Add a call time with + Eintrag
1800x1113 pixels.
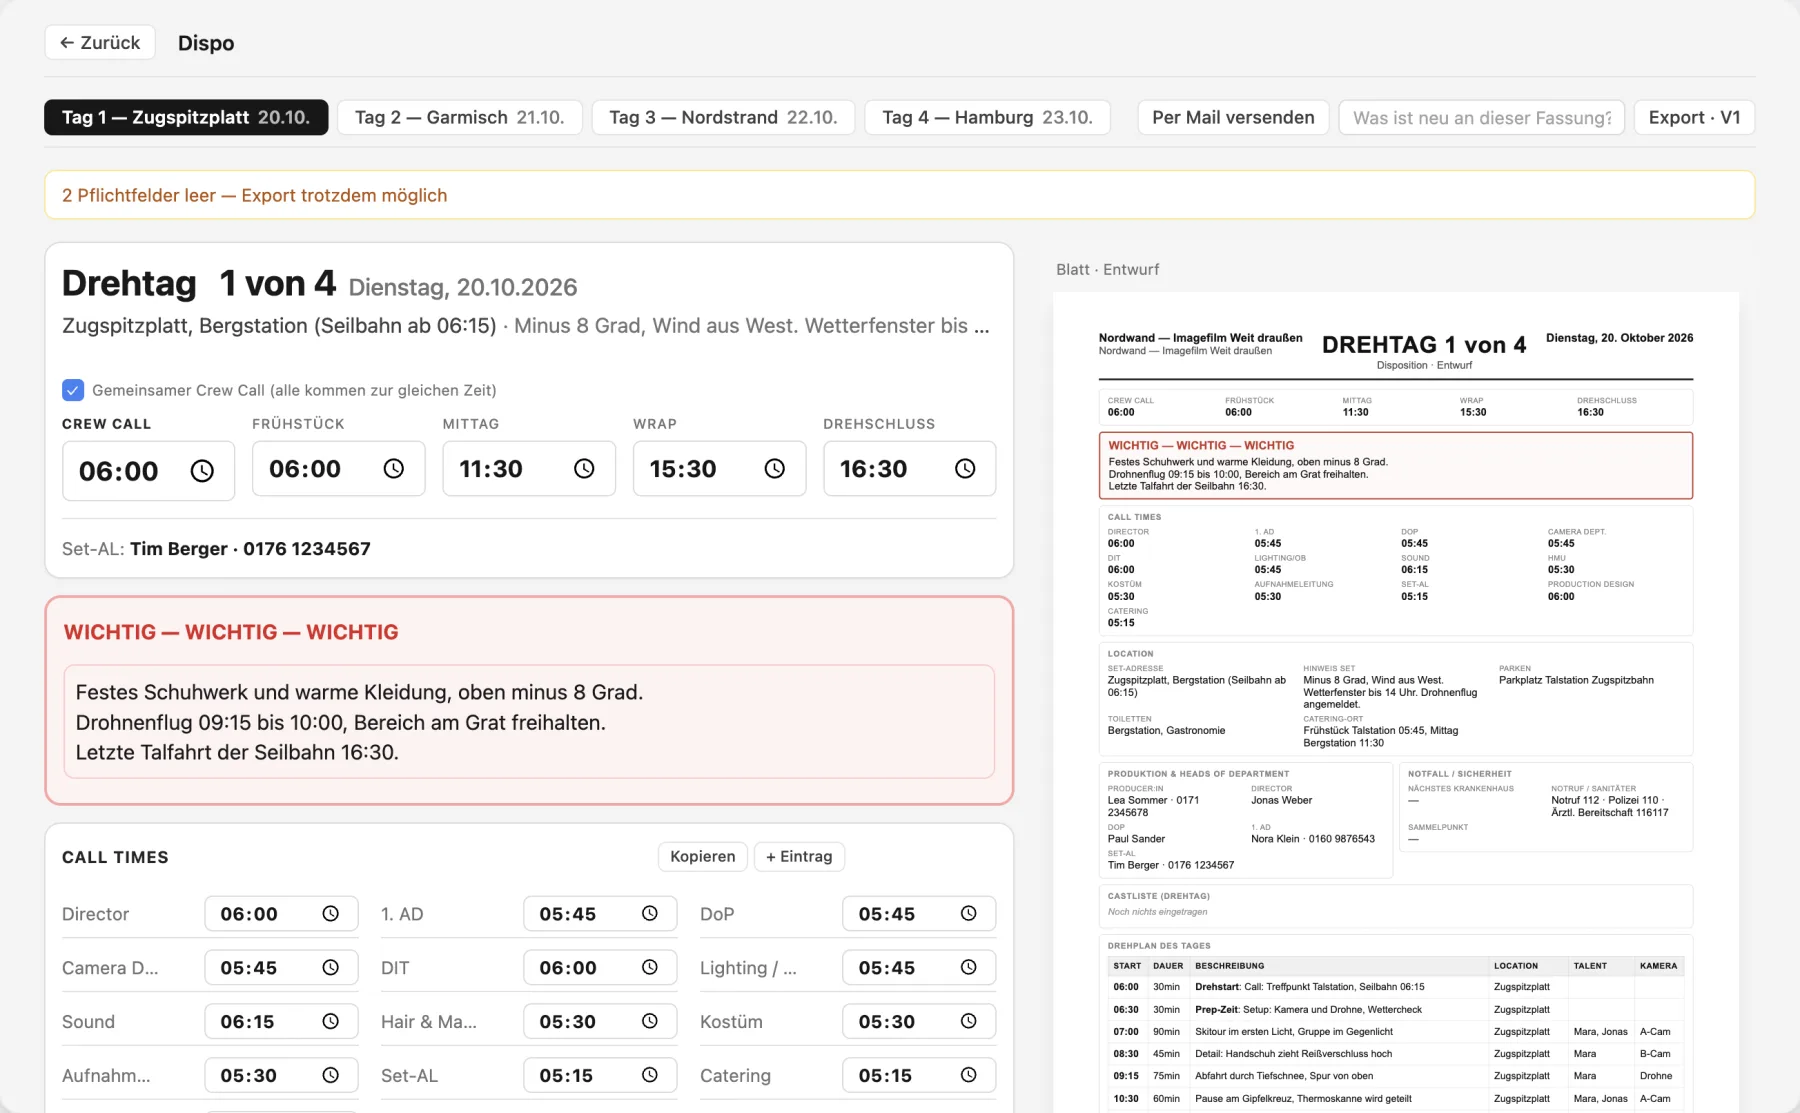pos(799,857)
